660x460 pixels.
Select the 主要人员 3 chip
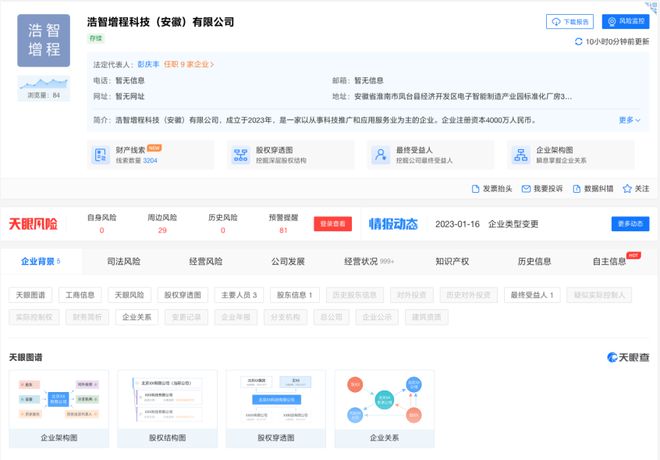pos(239,295)
